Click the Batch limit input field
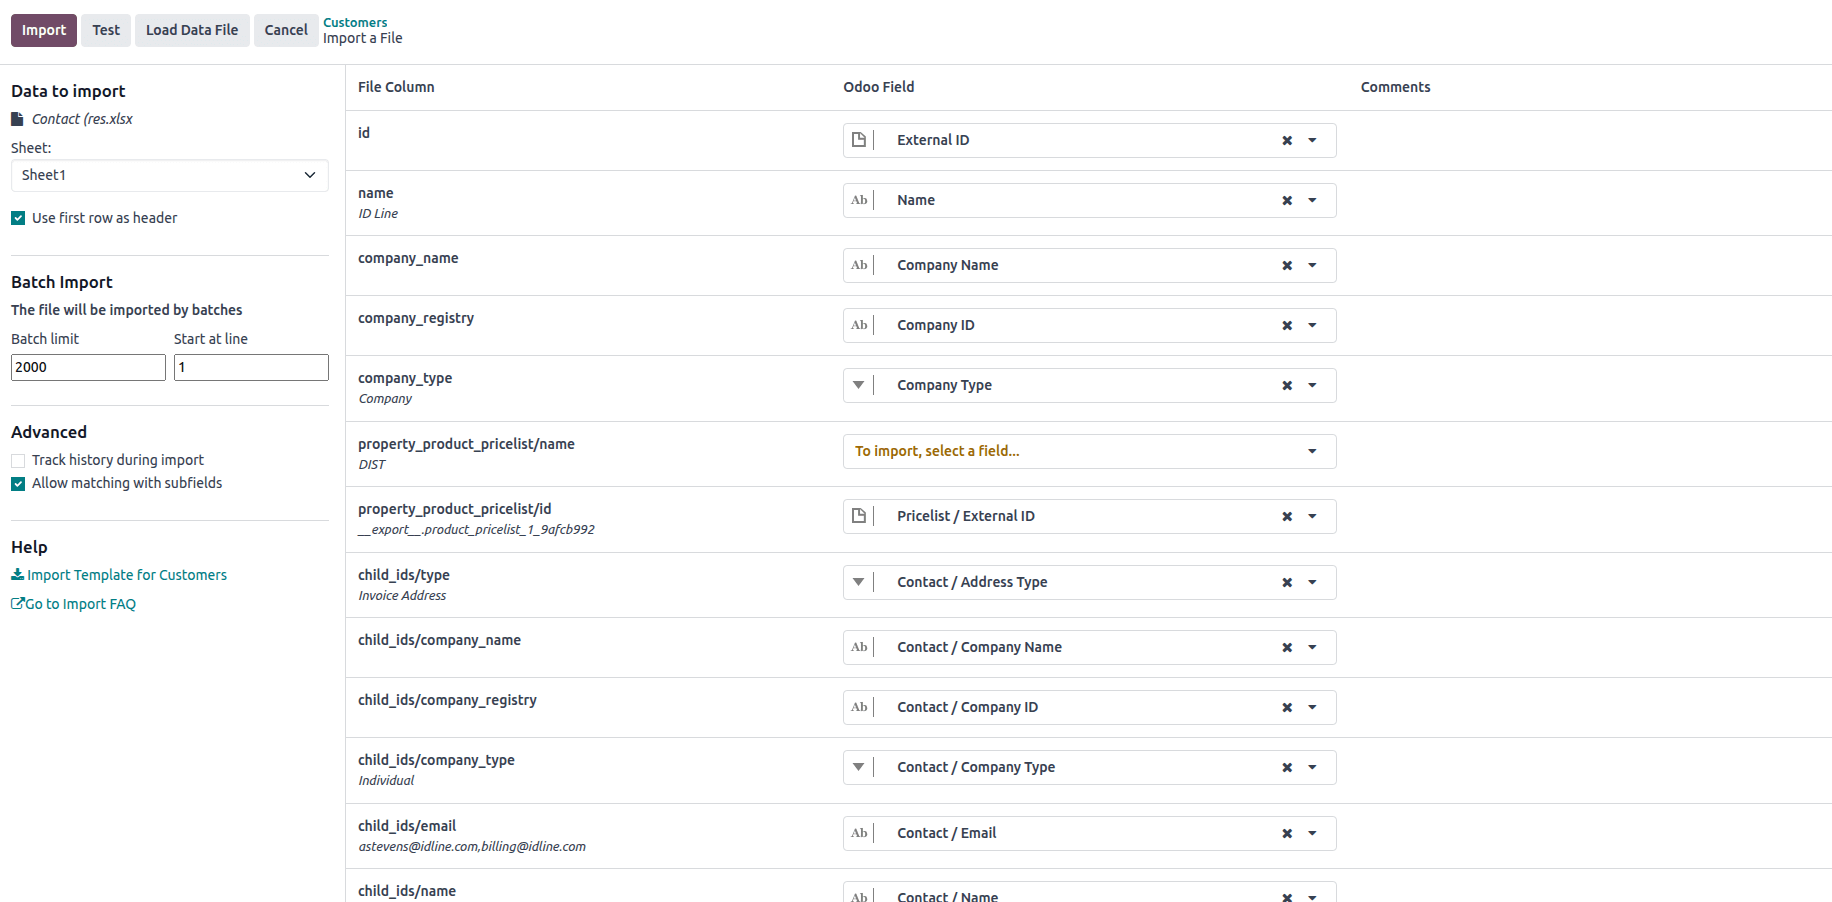The width and height of the screenshot is (1832, 902). click(88, 367)
